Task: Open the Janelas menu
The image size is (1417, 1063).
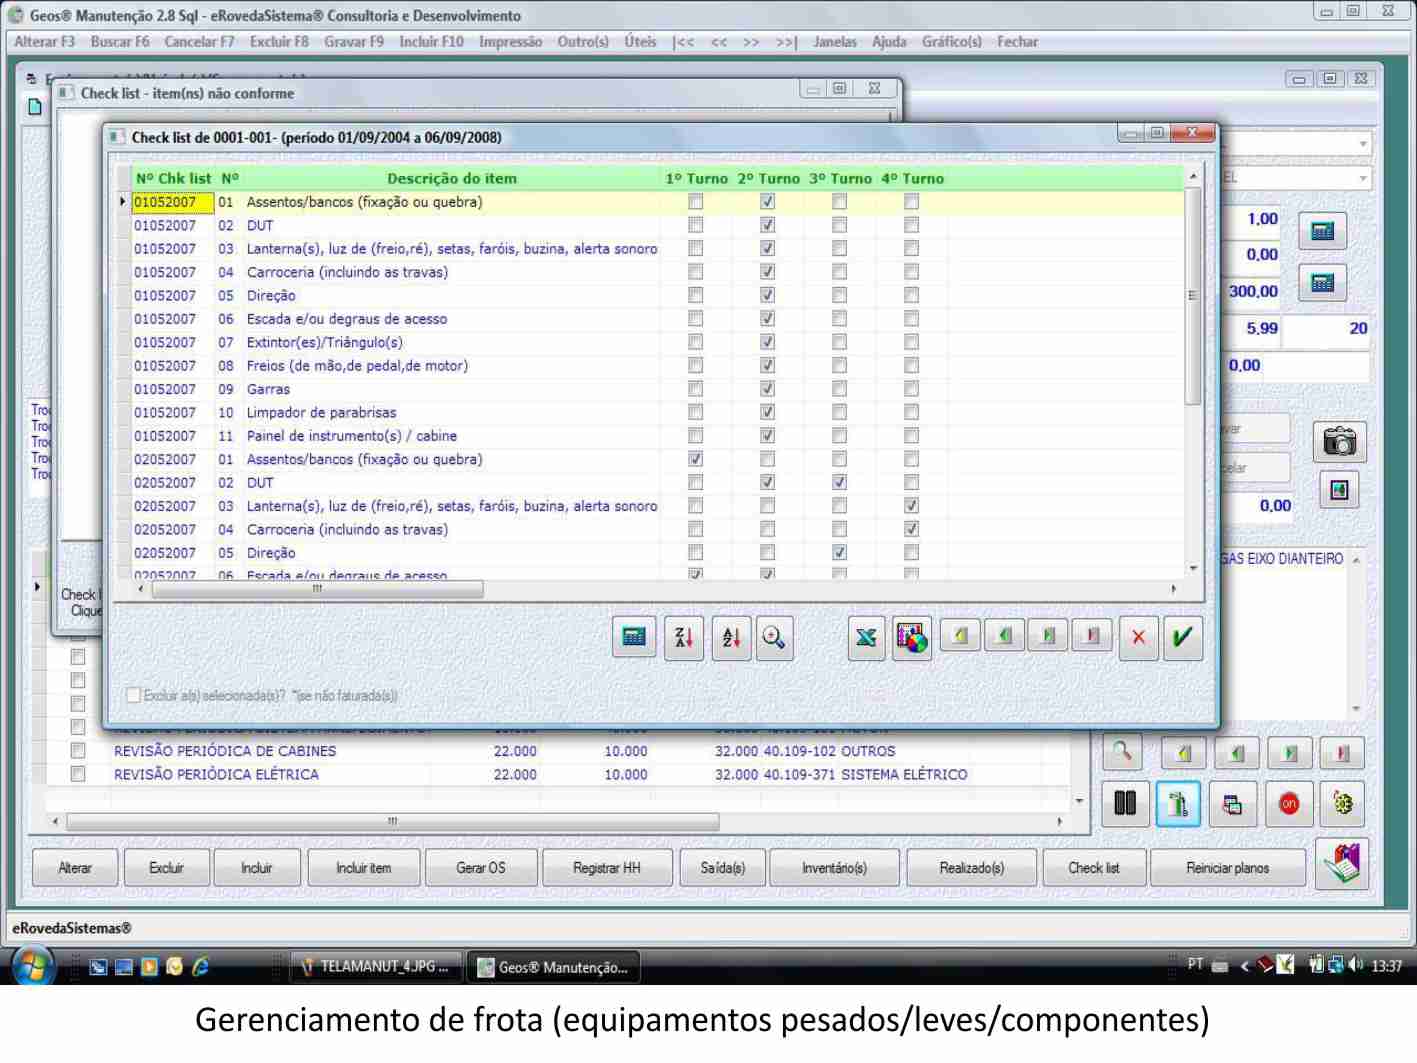Action: click(x=835, y=42)
